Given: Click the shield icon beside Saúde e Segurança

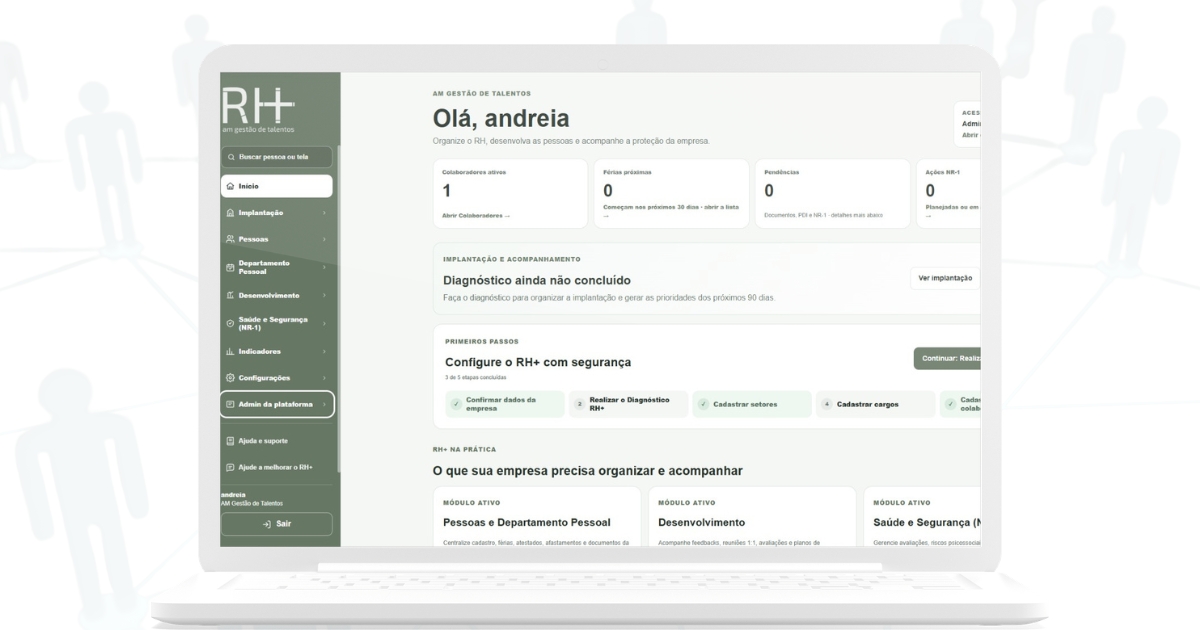Looking at the screenshot, I should click(231, 323).
